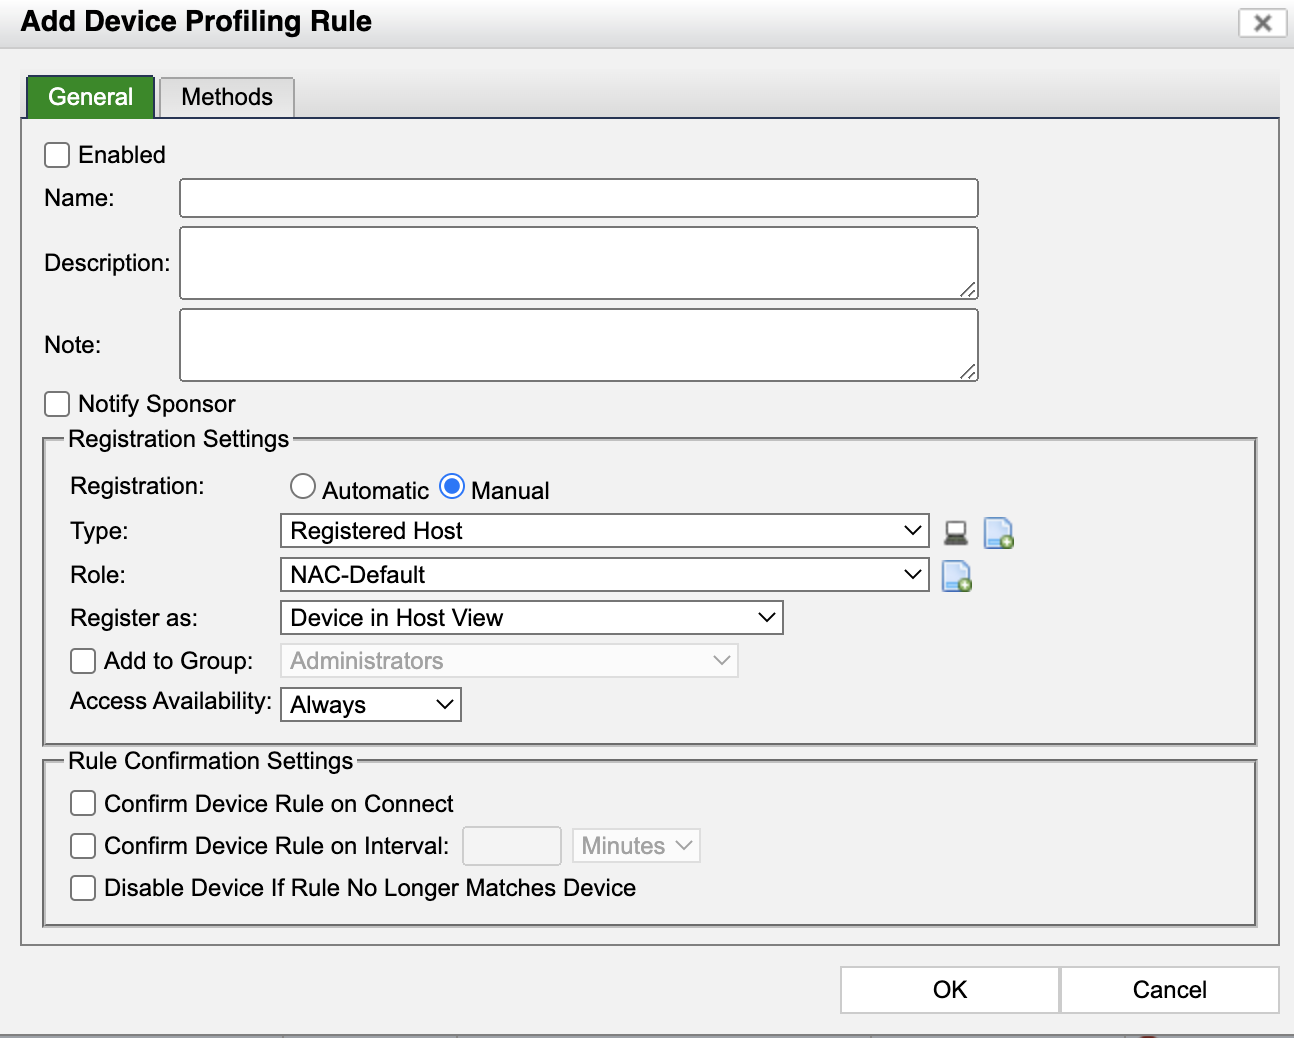
Task: Click the Note box resize handle
Action: (x=968, y=372)
